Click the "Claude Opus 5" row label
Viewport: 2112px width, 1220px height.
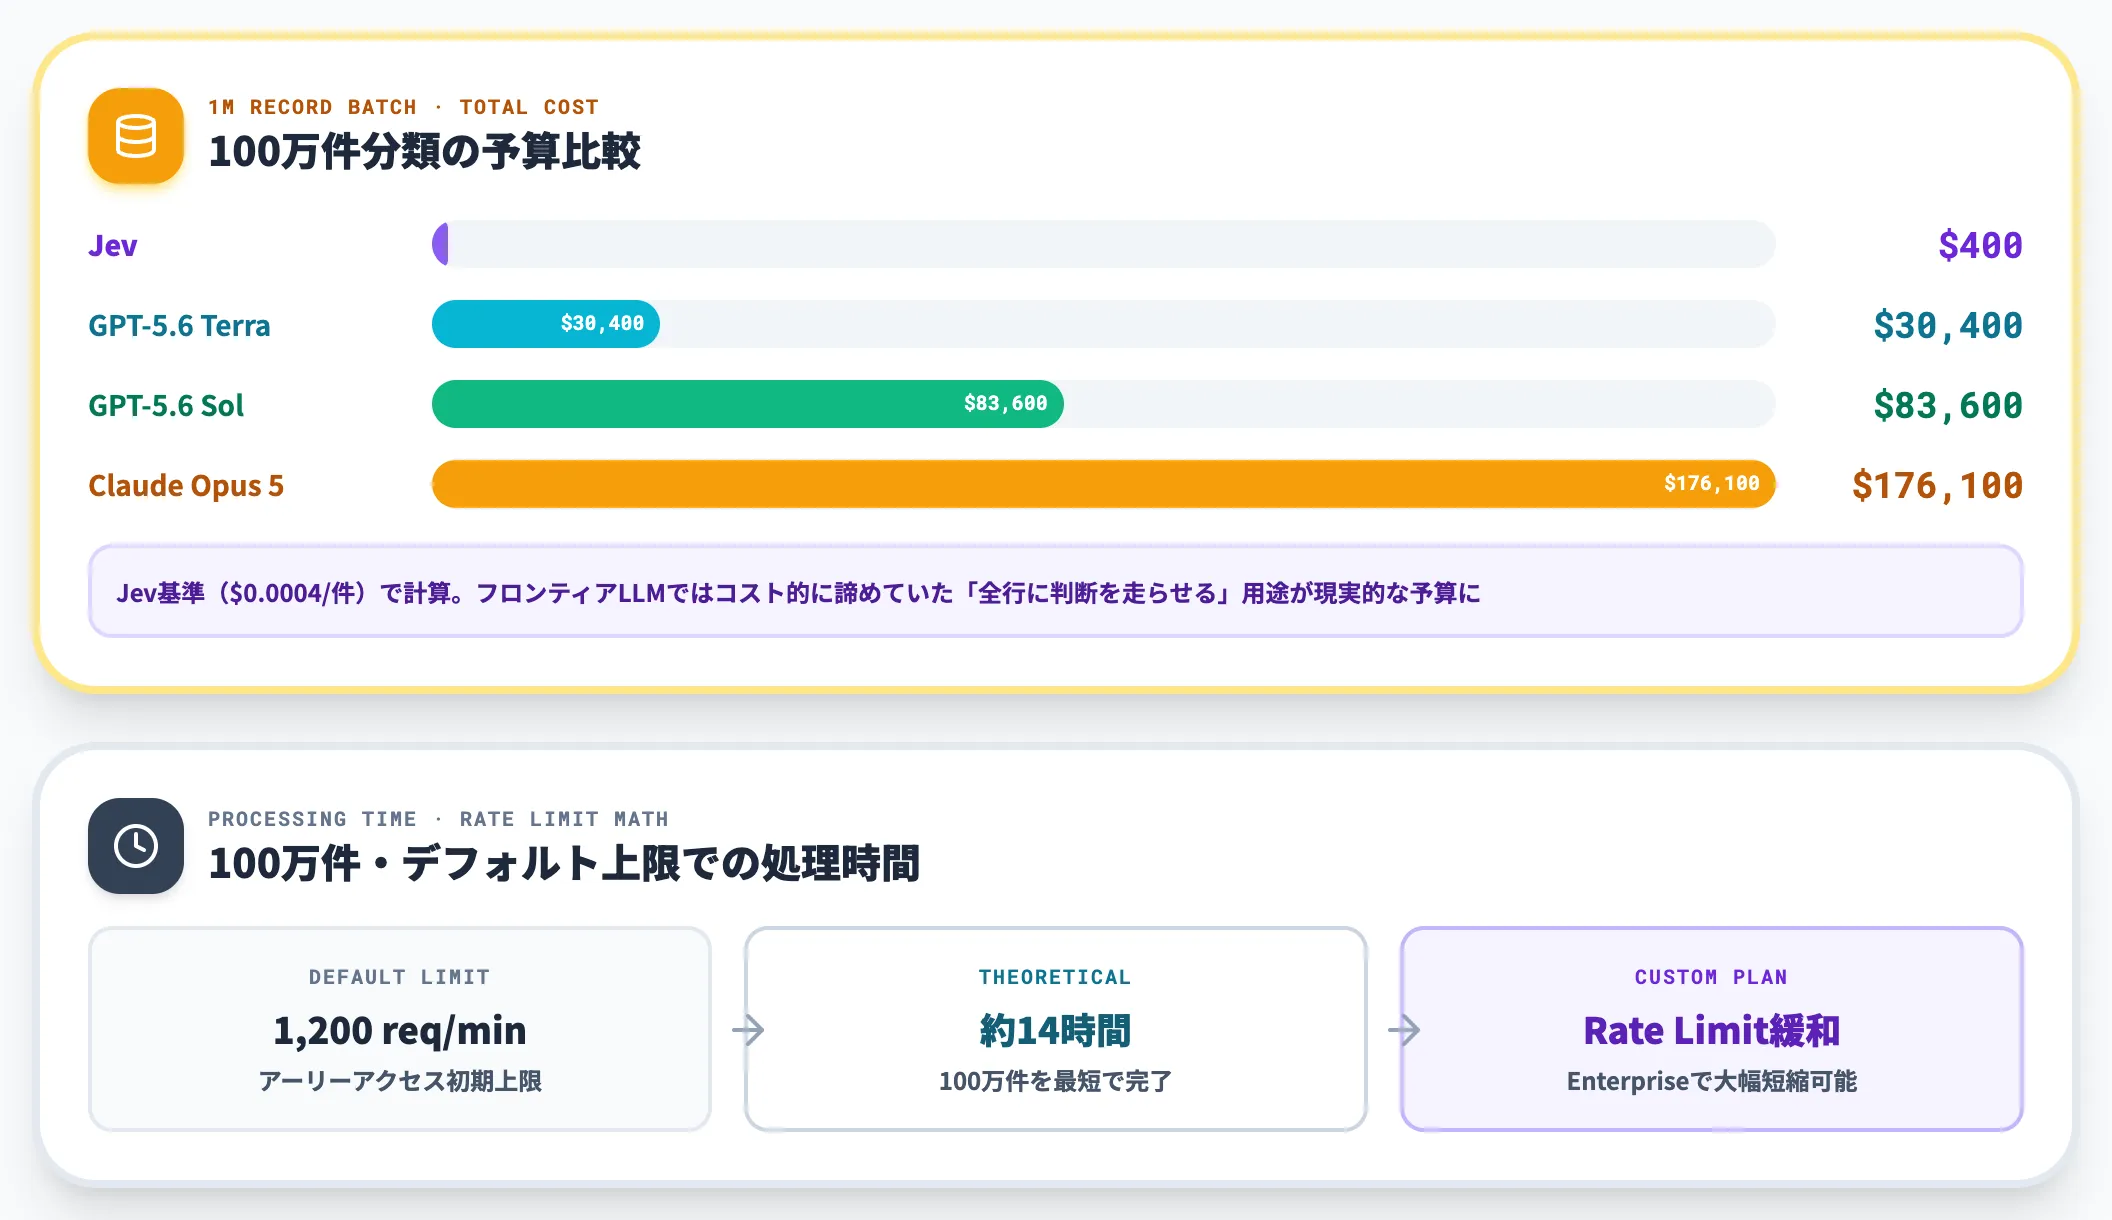coord(186,486)
